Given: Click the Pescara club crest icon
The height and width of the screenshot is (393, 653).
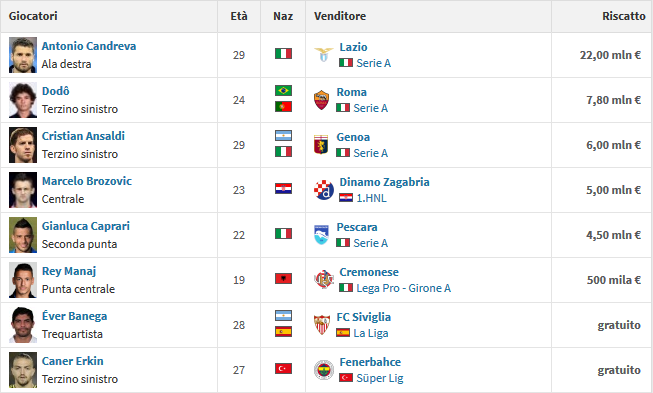Looking at the screenshot, I should [x=321, y=235].
